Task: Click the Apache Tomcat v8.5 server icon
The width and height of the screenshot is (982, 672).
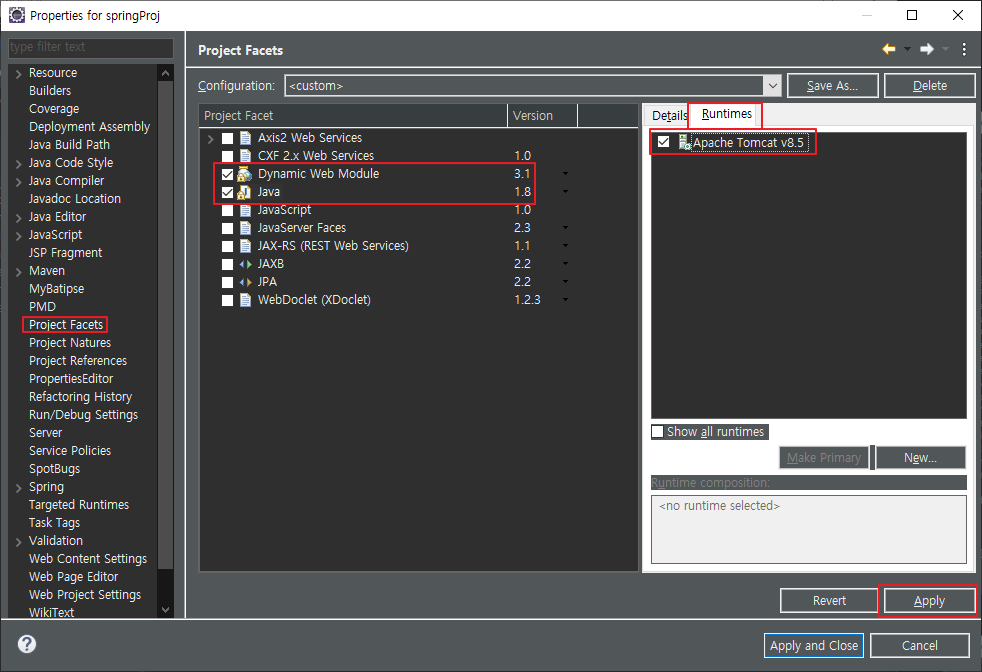Action: [x=685, y=143]
